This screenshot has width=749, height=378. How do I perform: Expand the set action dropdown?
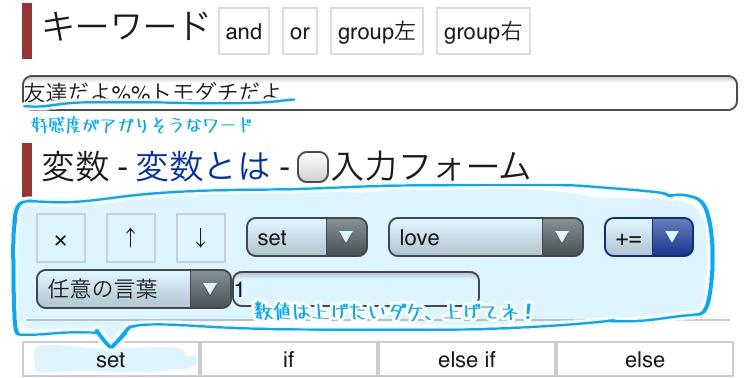tap(307, 237)
